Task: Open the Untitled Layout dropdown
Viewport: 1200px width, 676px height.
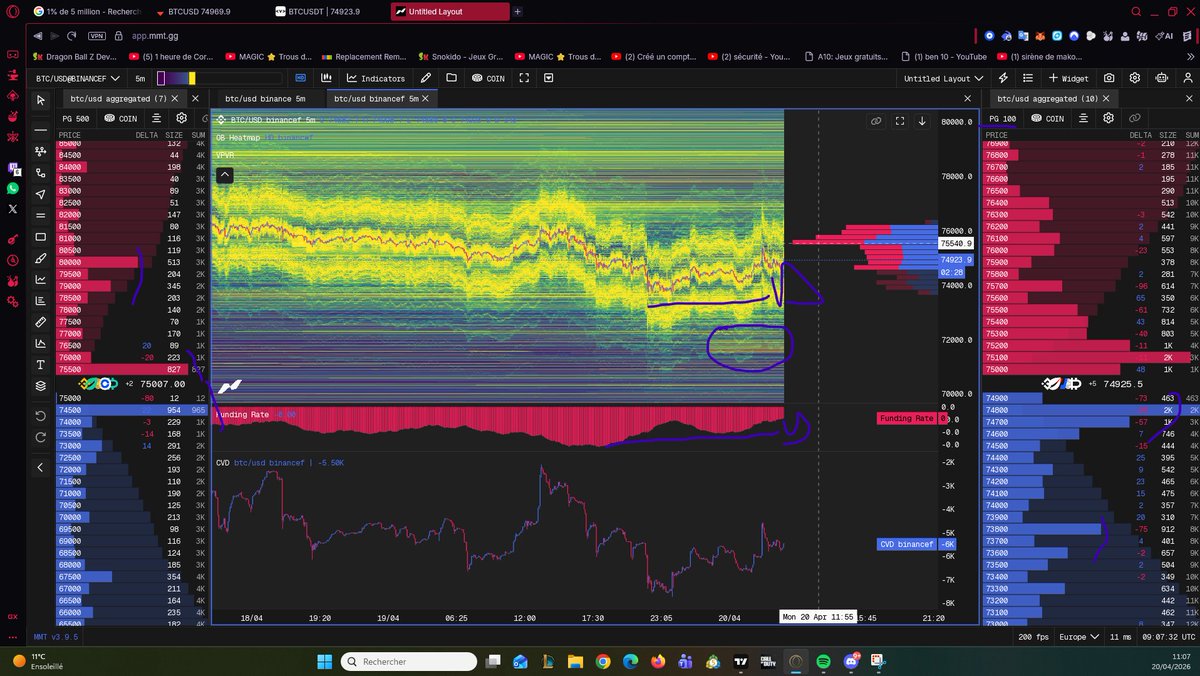Action: point(943,78)
